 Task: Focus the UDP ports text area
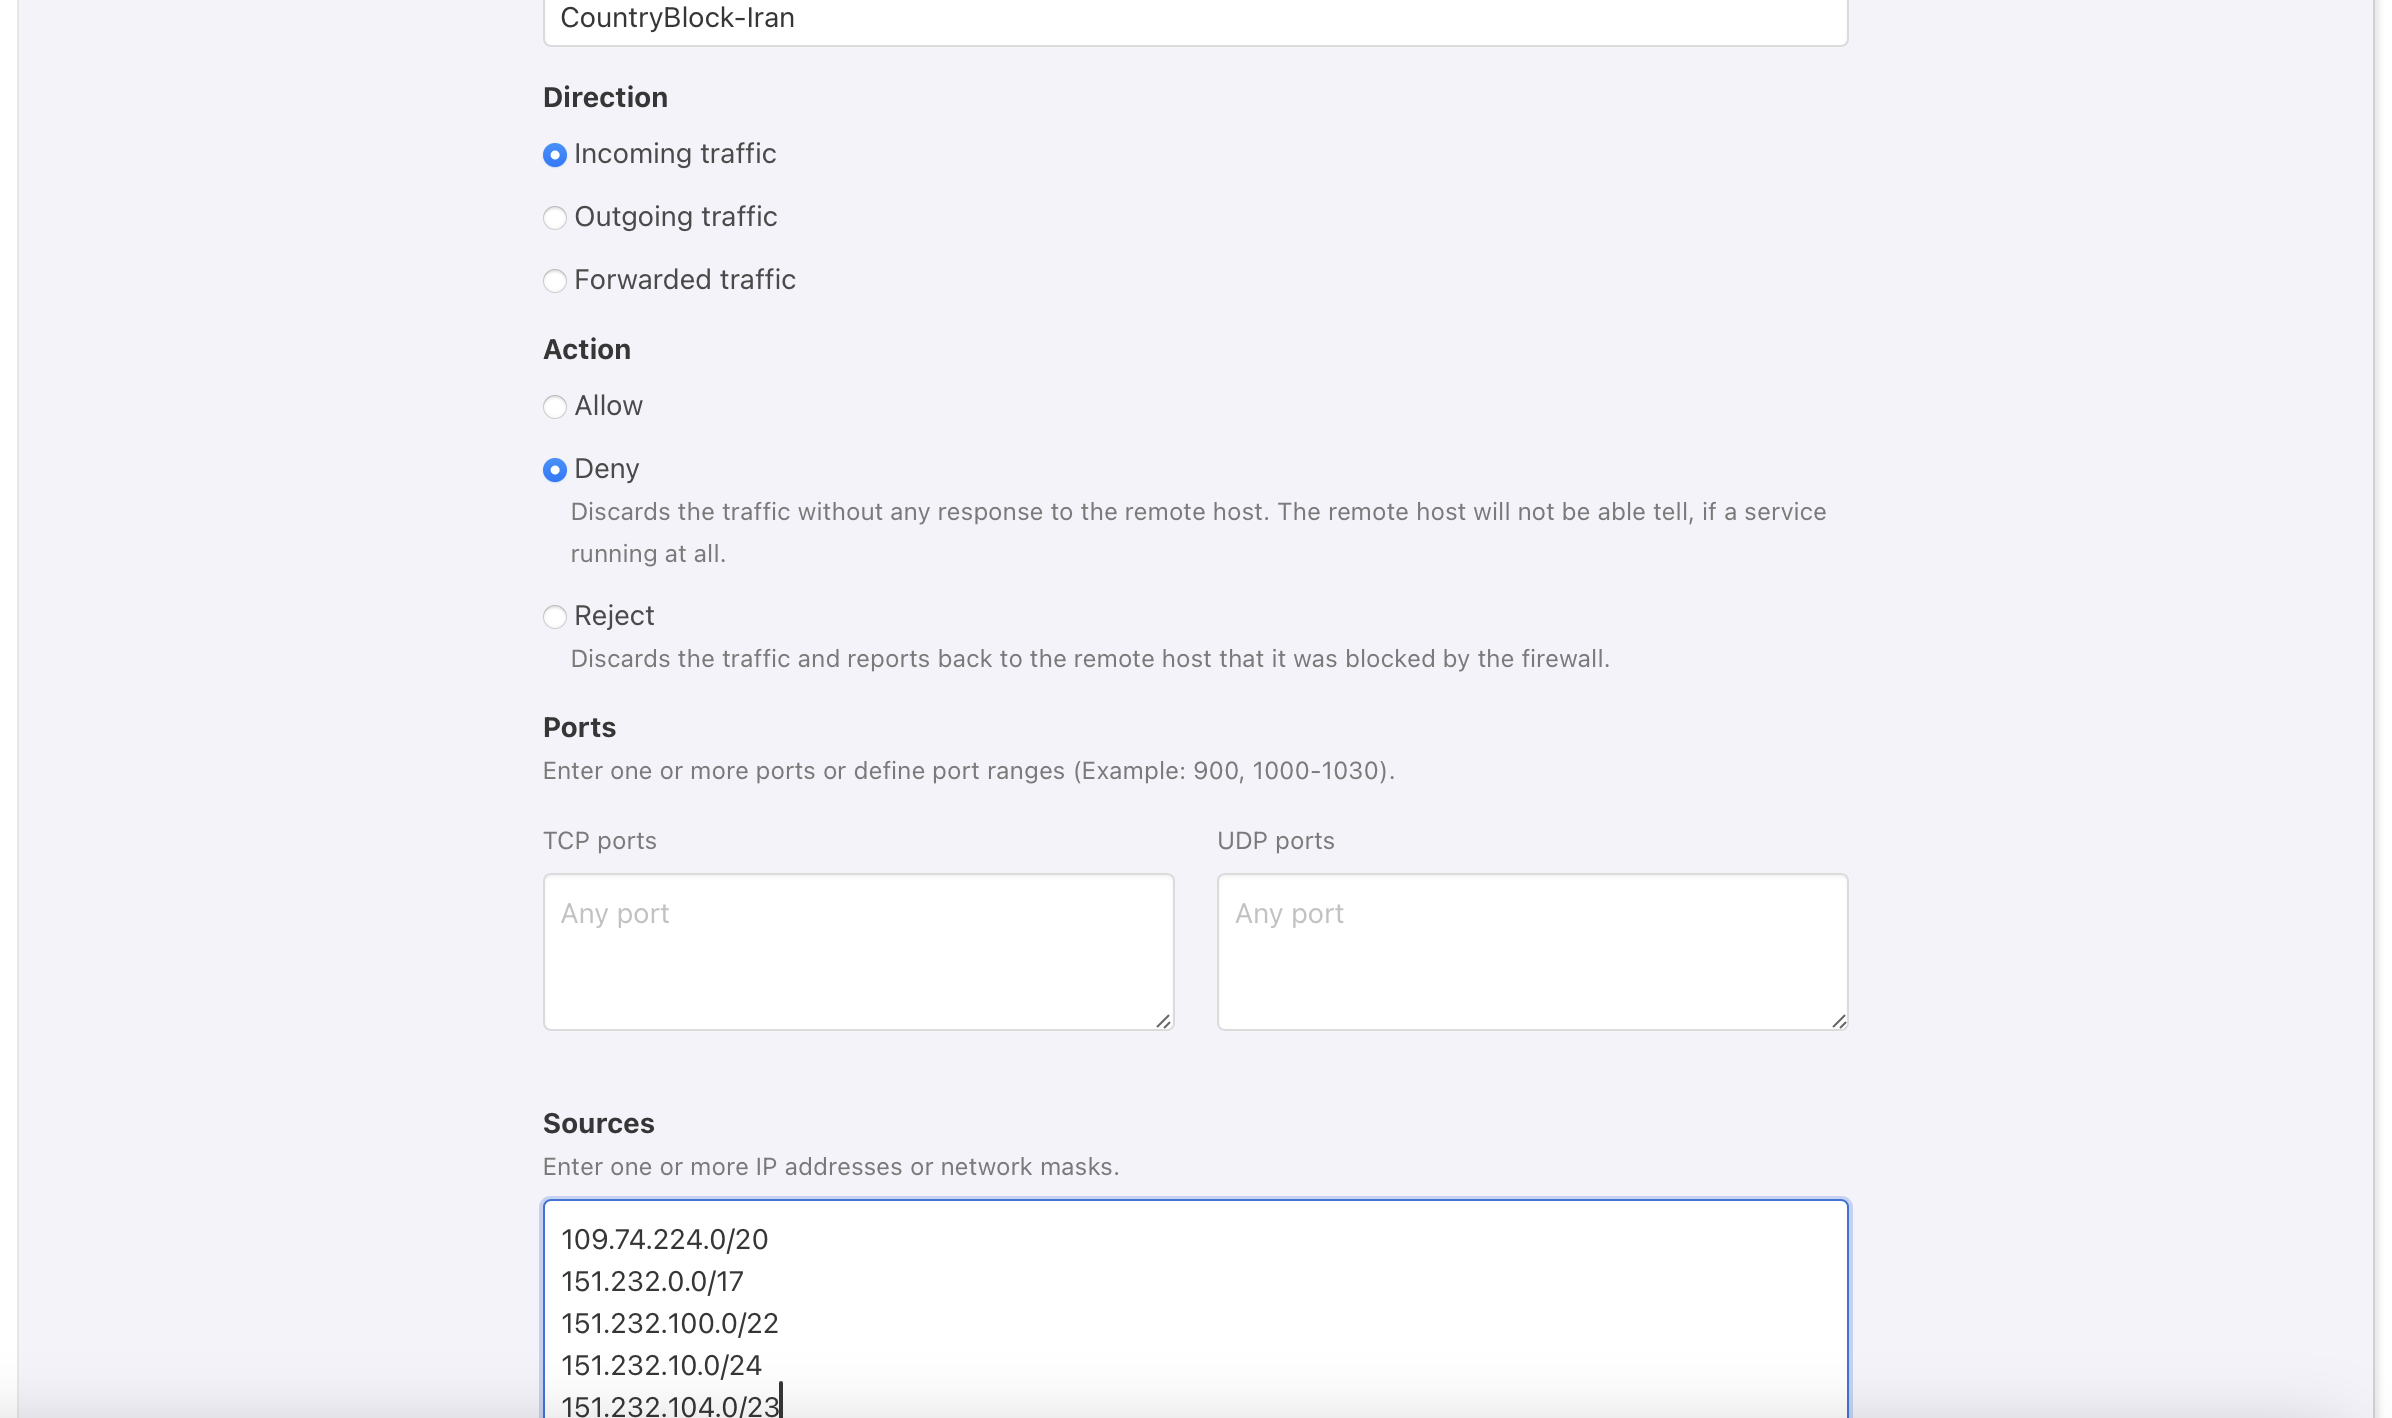(1532, 951)
